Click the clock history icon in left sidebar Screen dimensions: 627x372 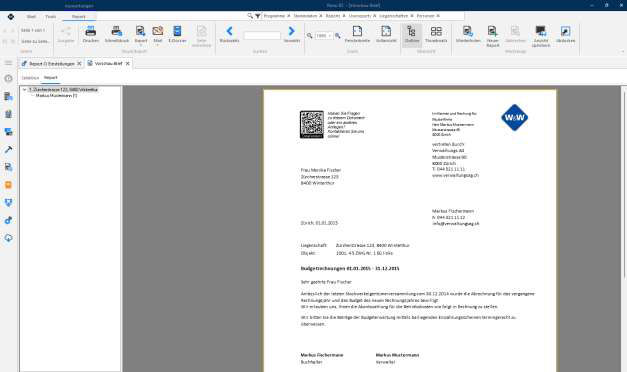(8, 78)
